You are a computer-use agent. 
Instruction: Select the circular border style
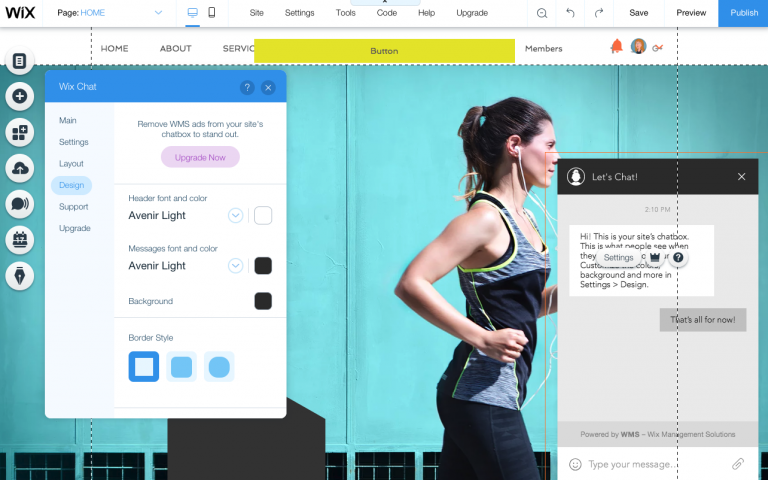point(219,366)
